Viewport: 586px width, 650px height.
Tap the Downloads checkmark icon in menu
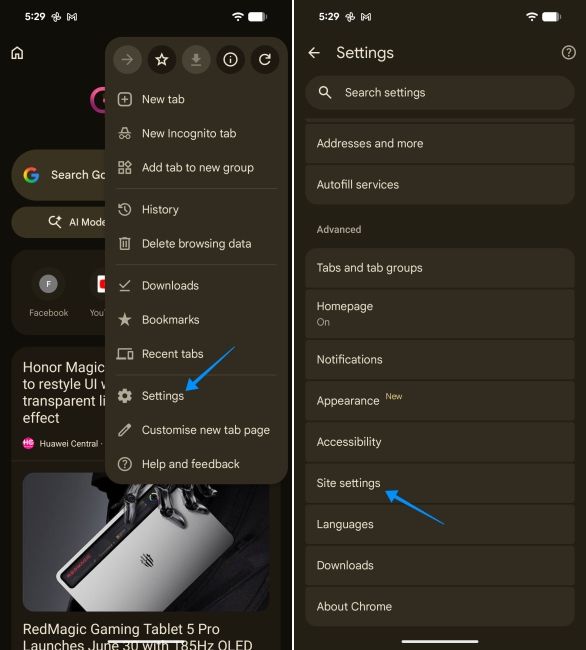point(125,286)
